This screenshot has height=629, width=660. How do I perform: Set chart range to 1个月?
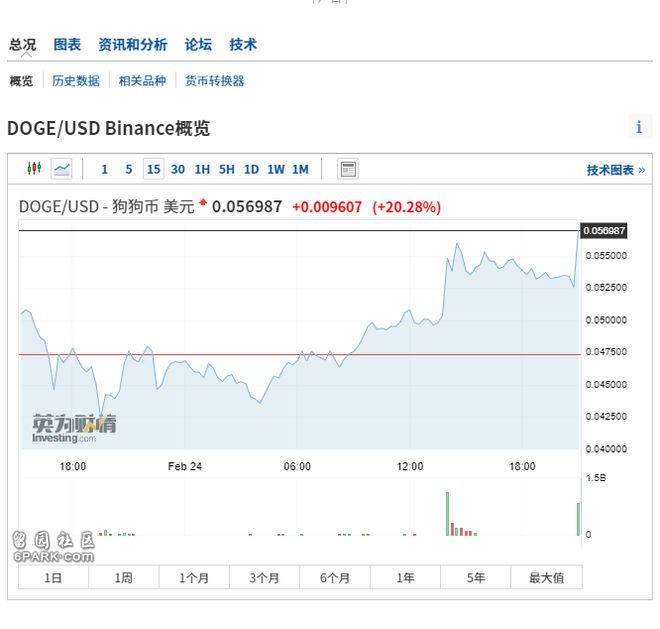[194, 577]
